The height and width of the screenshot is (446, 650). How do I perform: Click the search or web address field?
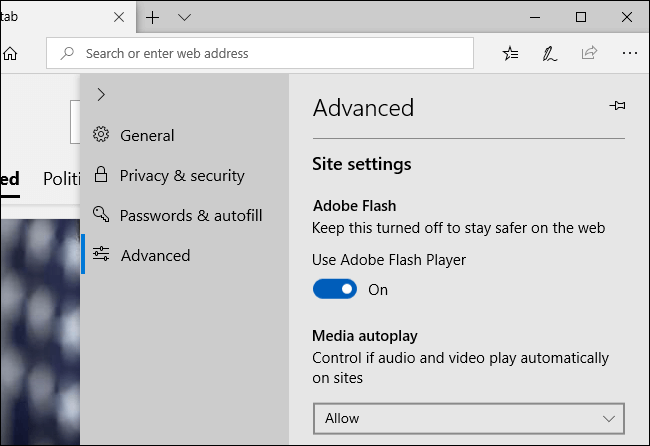260,53
